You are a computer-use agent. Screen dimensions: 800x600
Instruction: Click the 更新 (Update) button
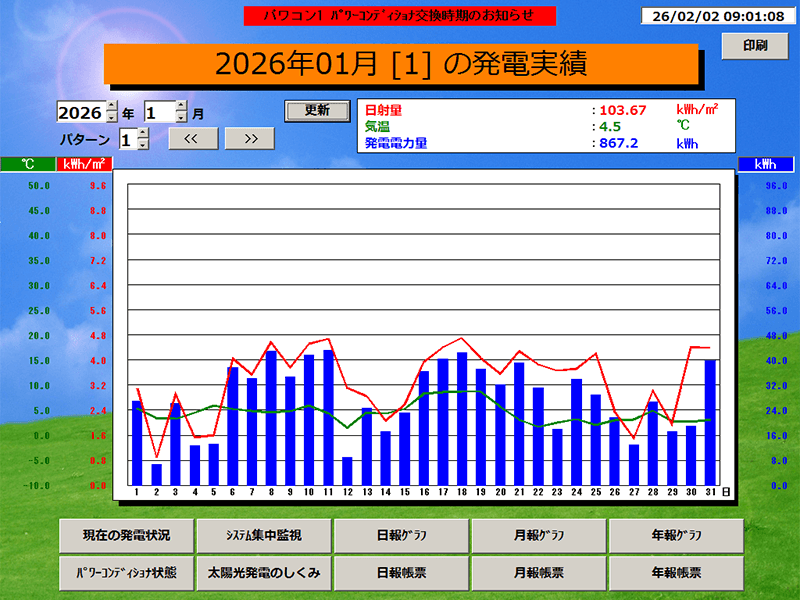[318, 110]
